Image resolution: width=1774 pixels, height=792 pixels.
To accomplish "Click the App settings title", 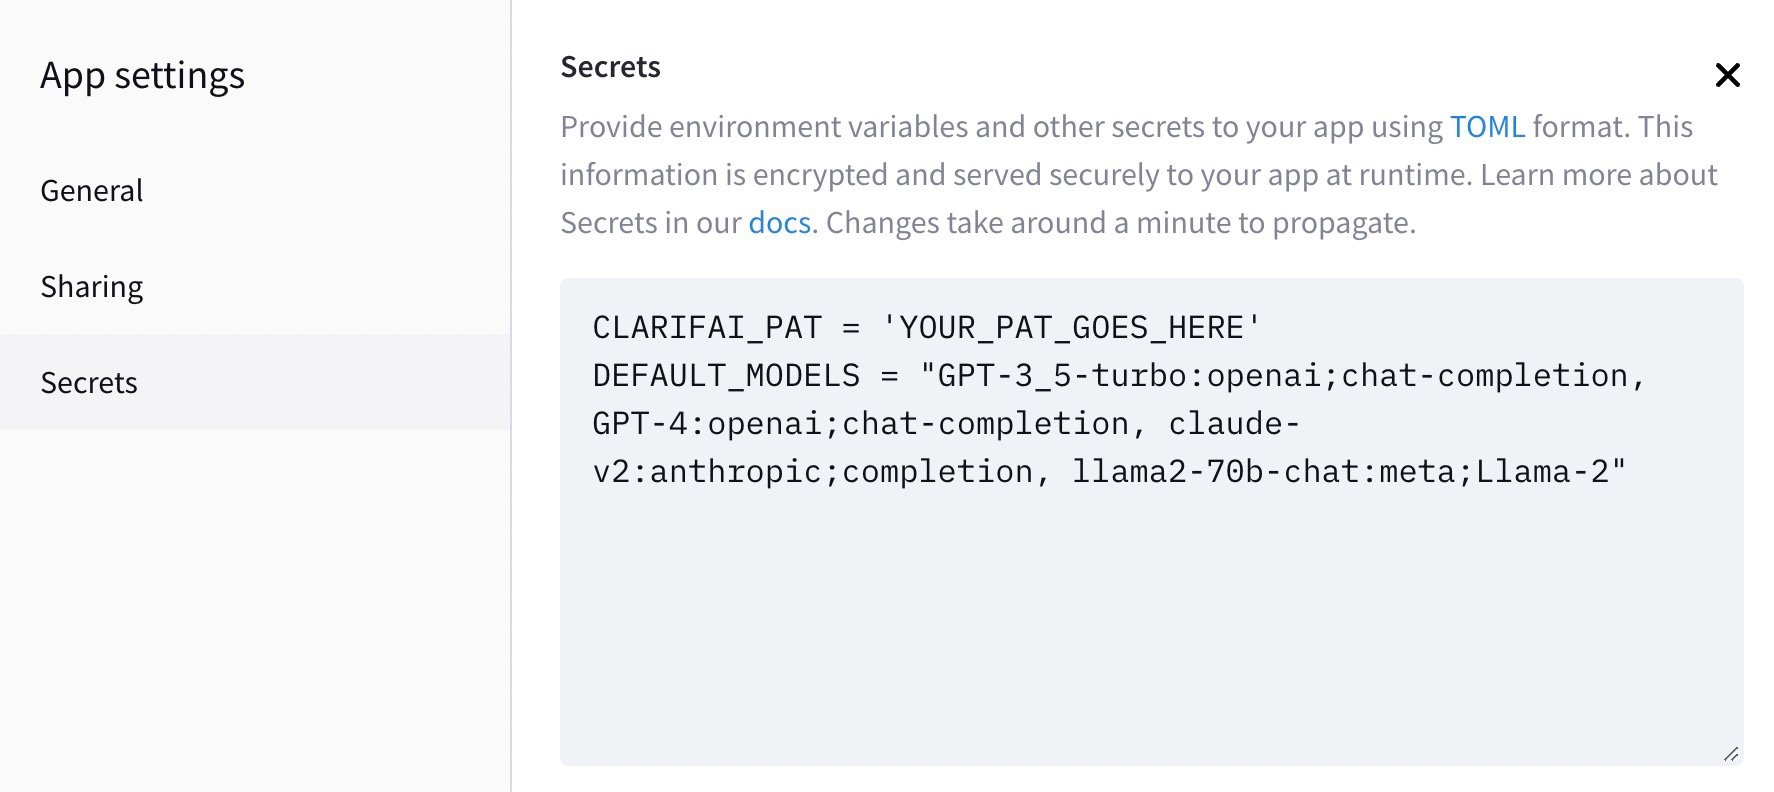I will 142,76.
